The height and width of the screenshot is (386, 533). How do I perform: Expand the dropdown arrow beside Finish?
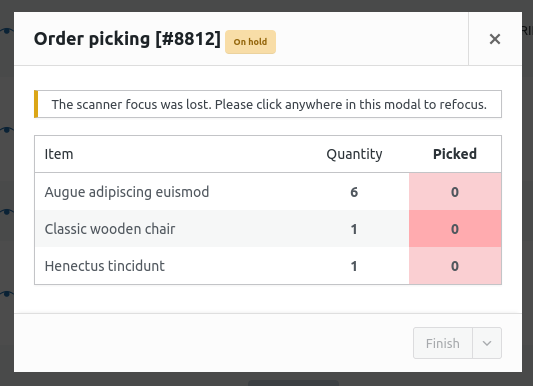coord(487,343)
